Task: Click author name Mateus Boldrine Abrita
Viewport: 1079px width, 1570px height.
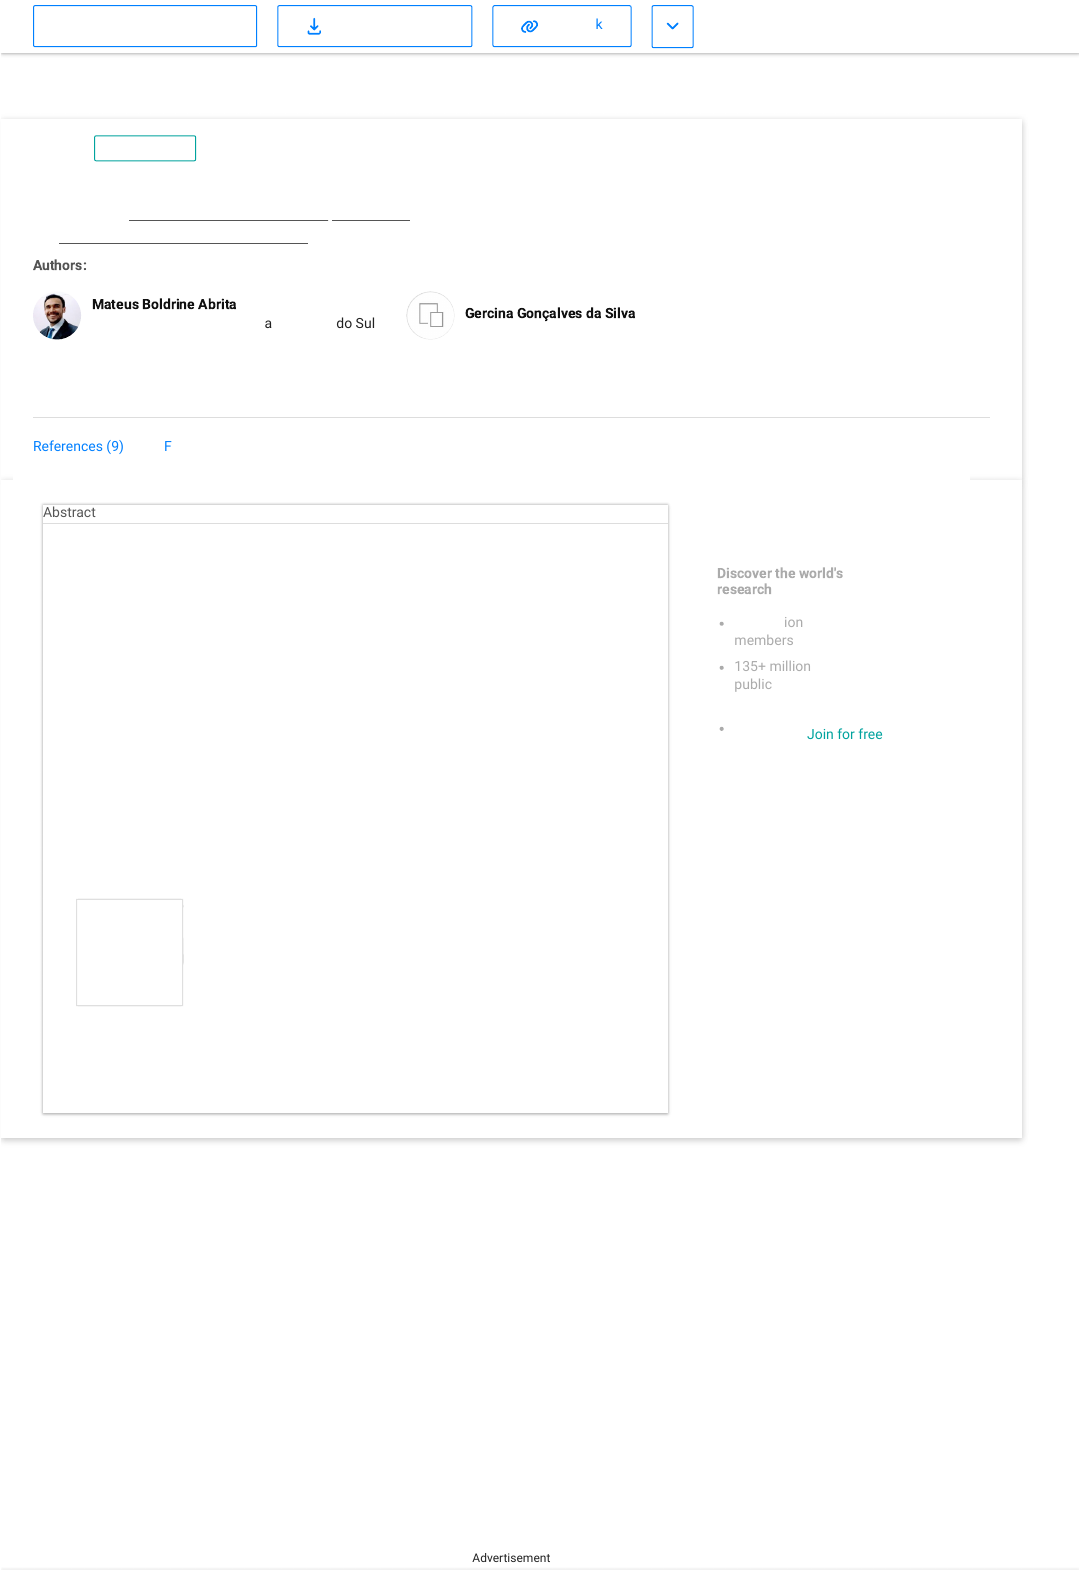Action: click(164, 304)
